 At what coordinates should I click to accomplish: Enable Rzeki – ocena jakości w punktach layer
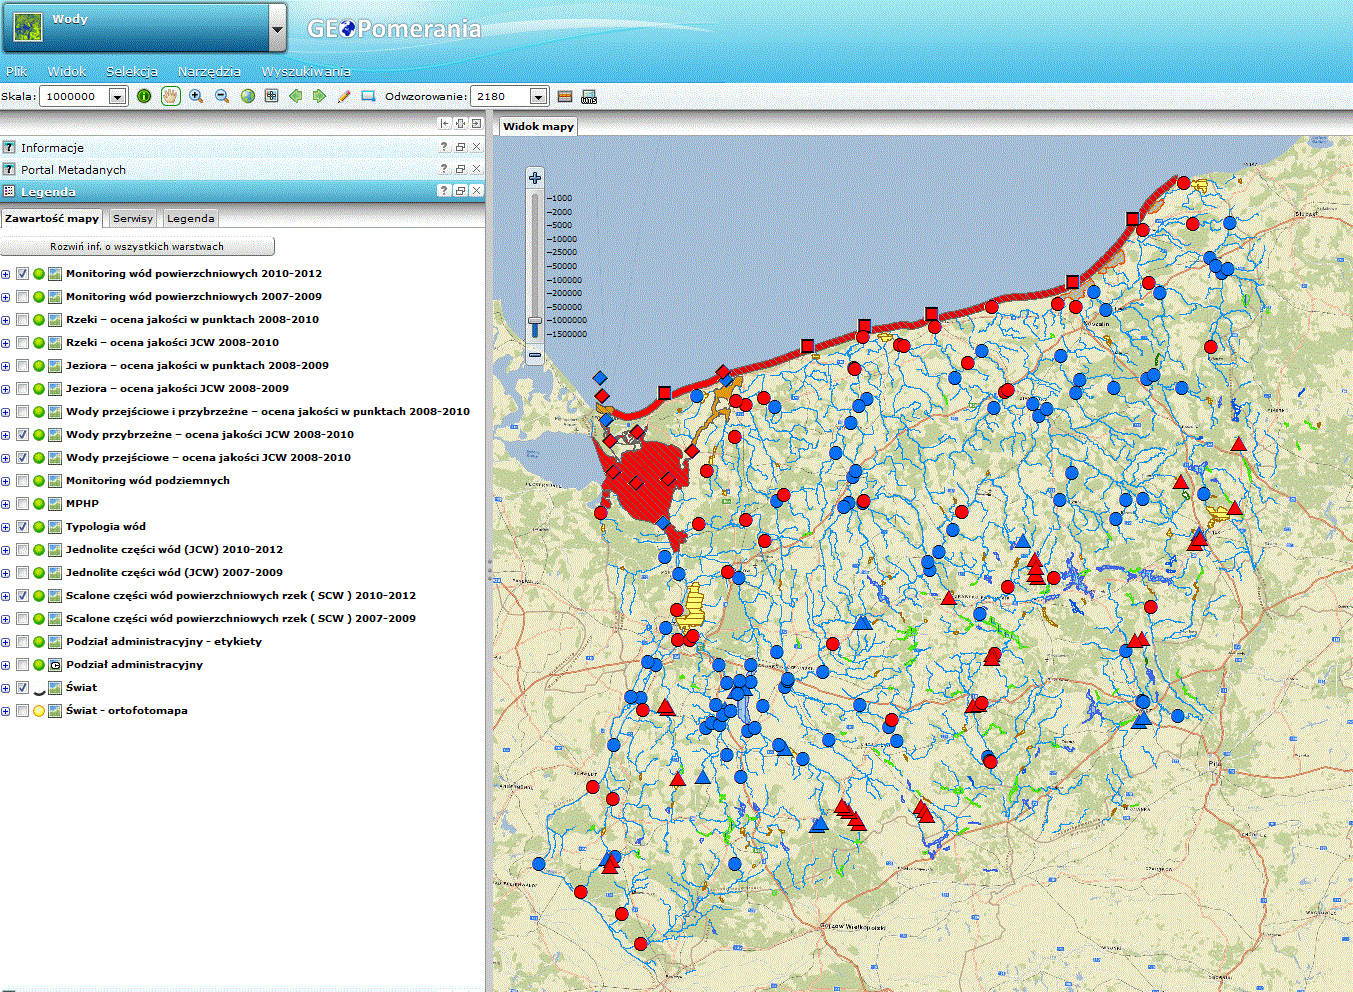[22, 320]
